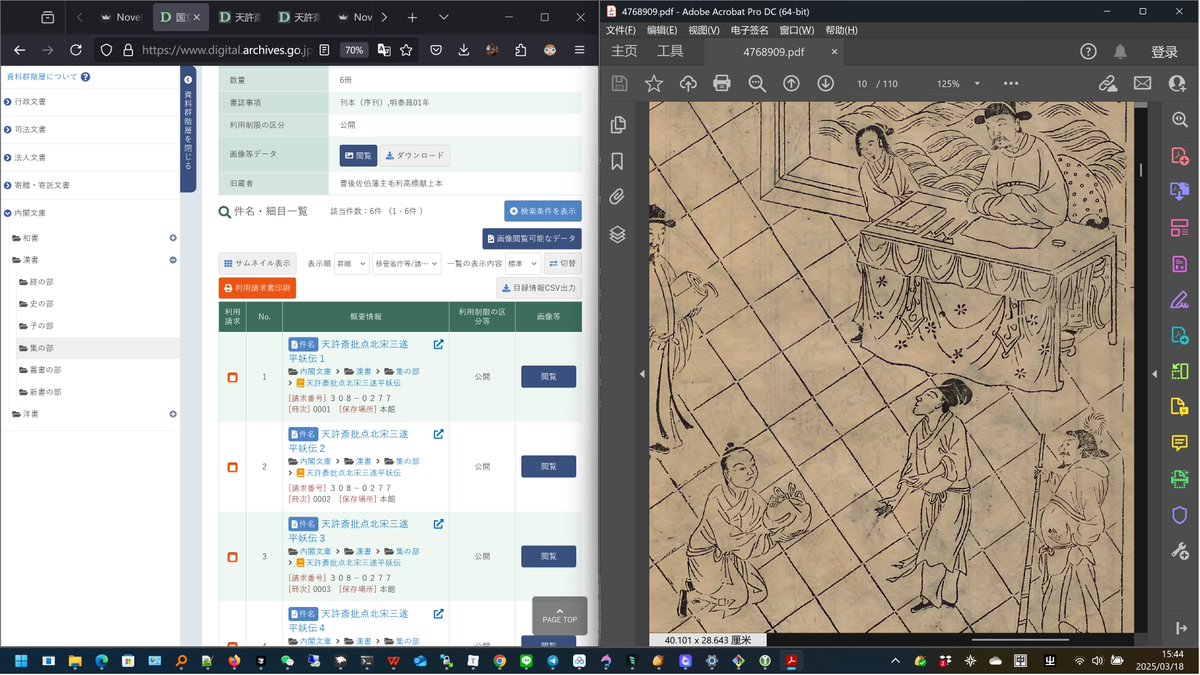1200x675 pixels.
Task: Click the share with others person icon
Action: [x=1176, y=84]
